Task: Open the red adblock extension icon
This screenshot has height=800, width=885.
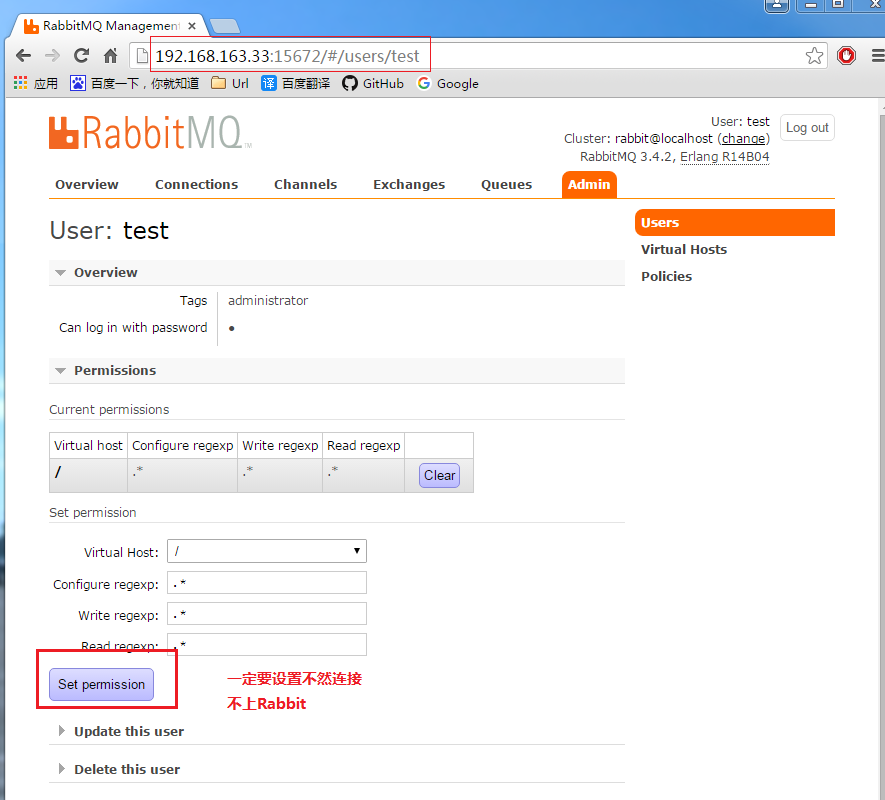Action: 846,56
